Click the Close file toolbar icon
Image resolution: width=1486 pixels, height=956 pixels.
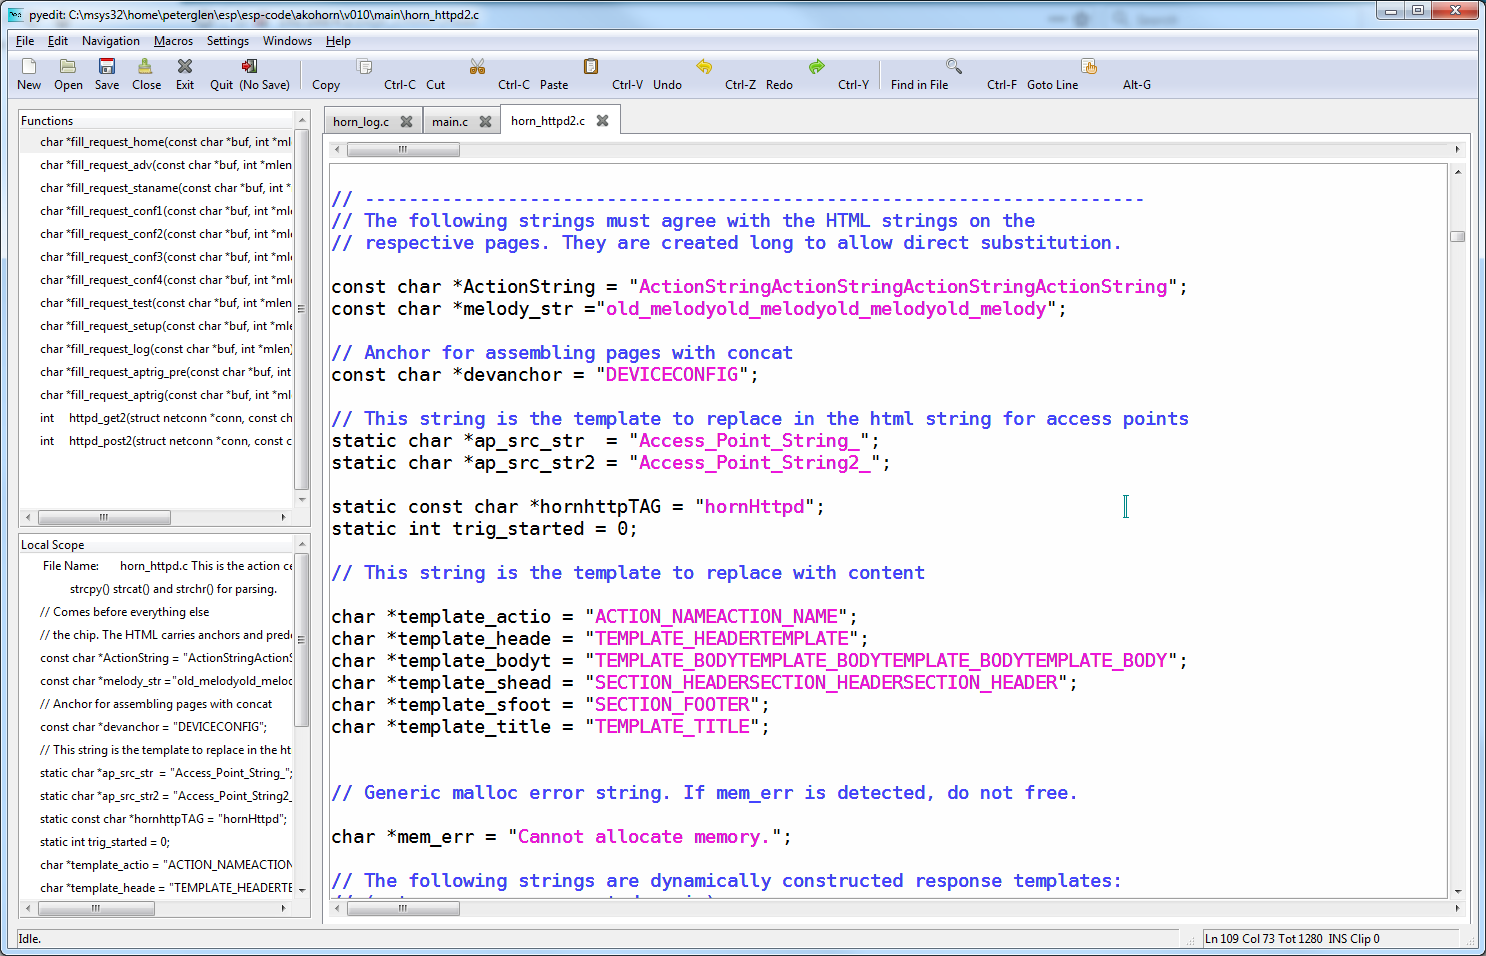tap(146, 67)
